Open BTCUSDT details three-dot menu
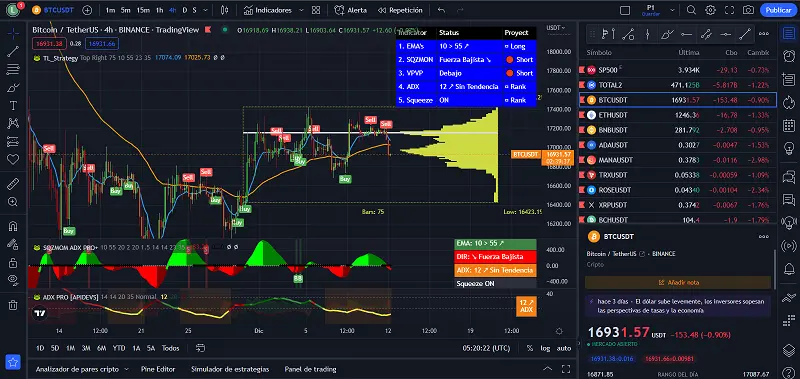Image resolution: width=800 pixels, height=379 pixels. point(764,237)
